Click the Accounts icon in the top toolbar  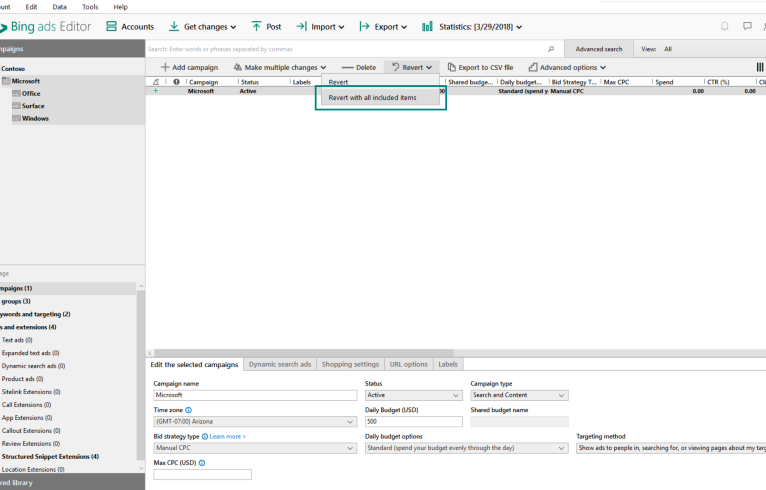[111, 27]
